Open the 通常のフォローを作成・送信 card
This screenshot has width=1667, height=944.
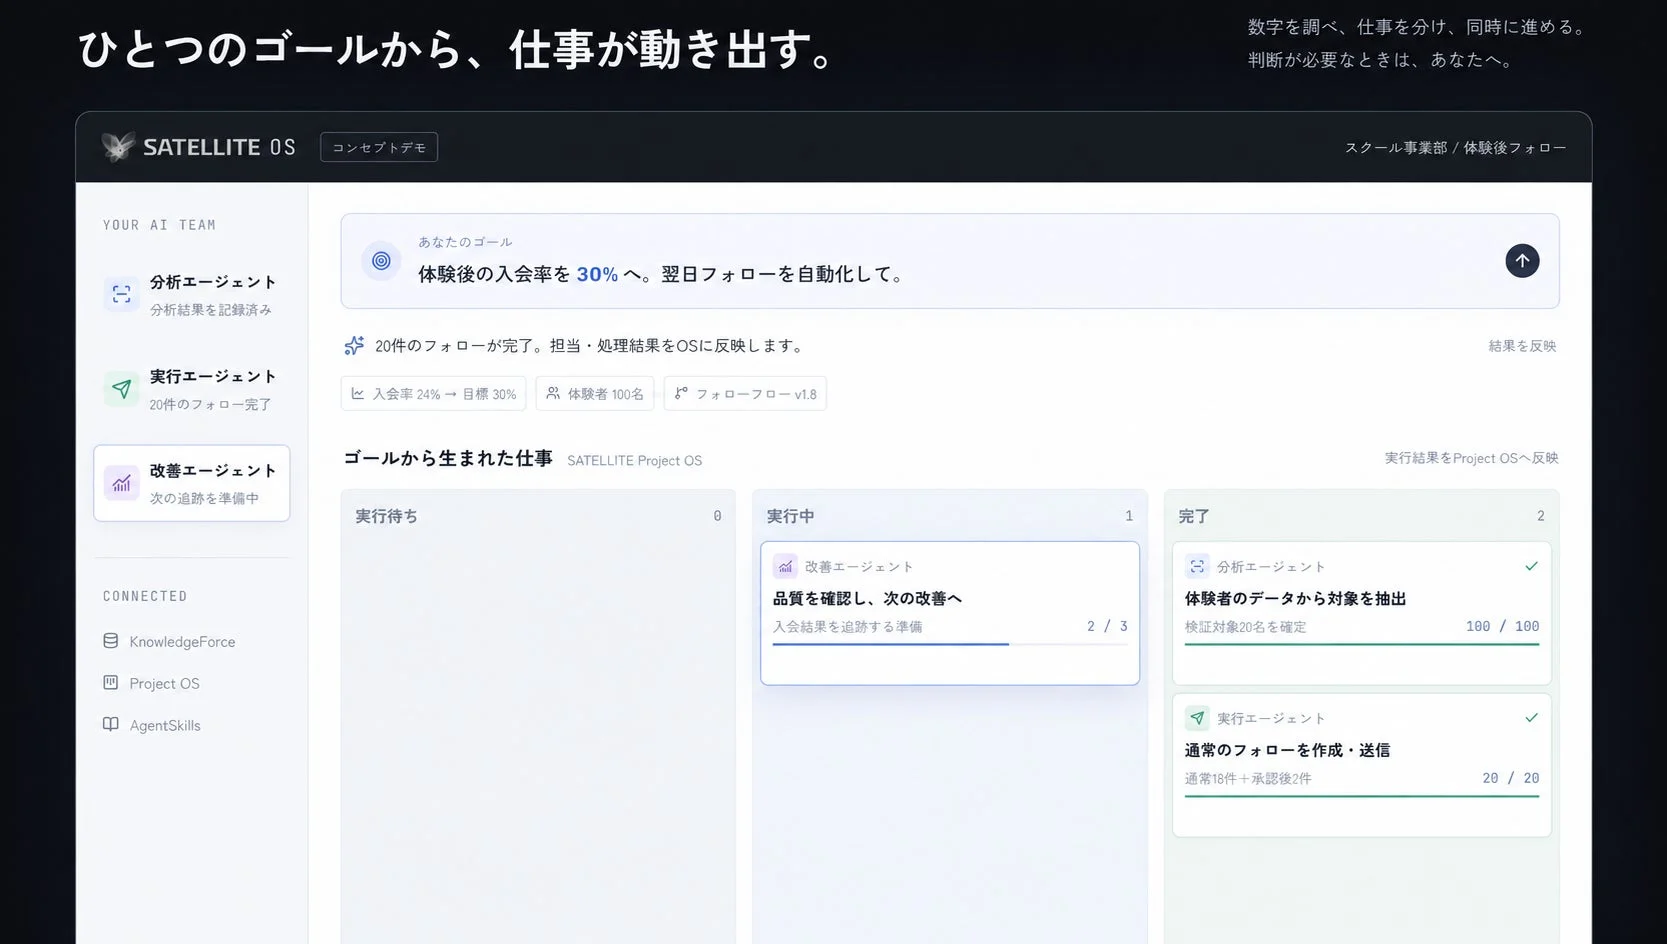1361,765
